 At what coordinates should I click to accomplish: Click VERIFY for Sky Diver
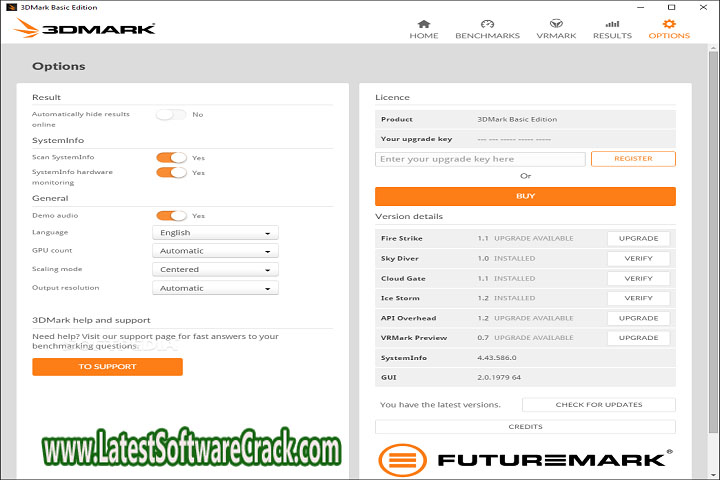click(638, 259)
